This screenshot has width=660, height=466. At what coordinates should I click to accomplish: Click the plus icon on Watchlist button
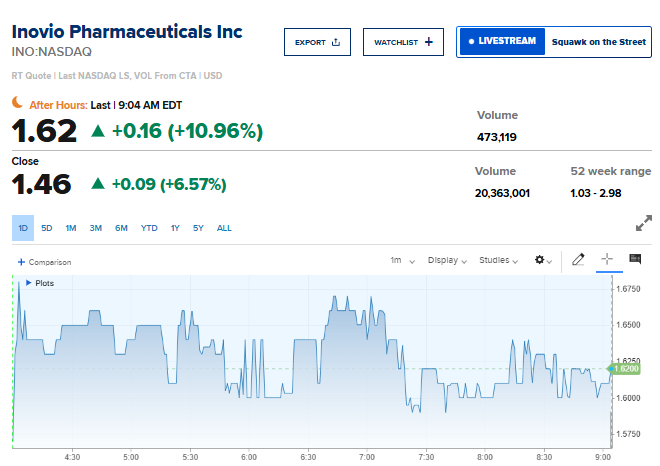click(x=428, y=42)
